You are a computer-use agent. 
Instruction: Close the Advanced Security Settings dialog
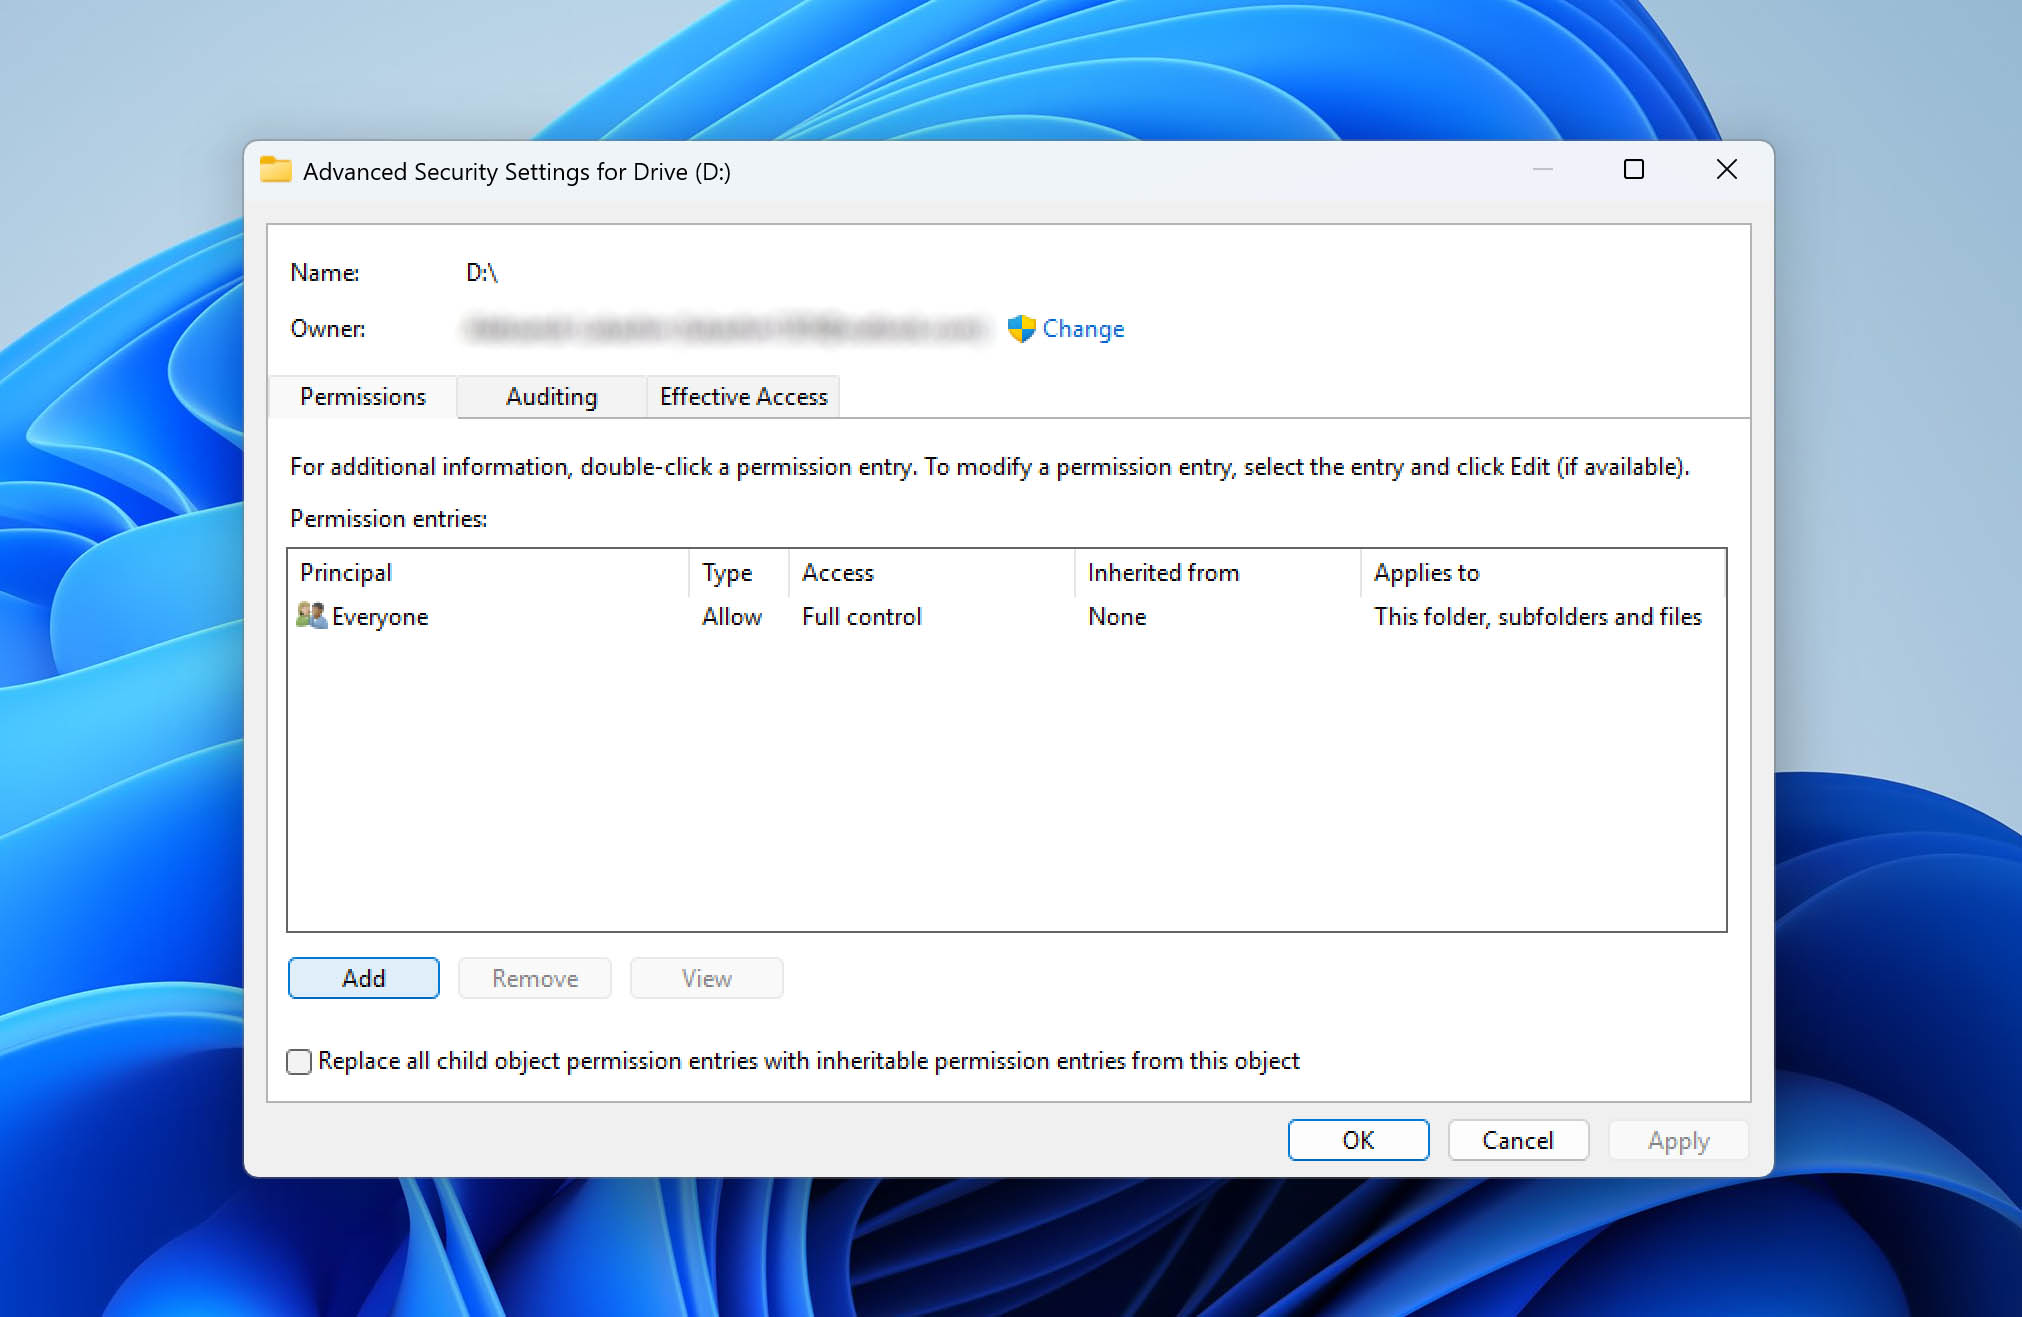pyautogui.click(x=1726, y=170)
